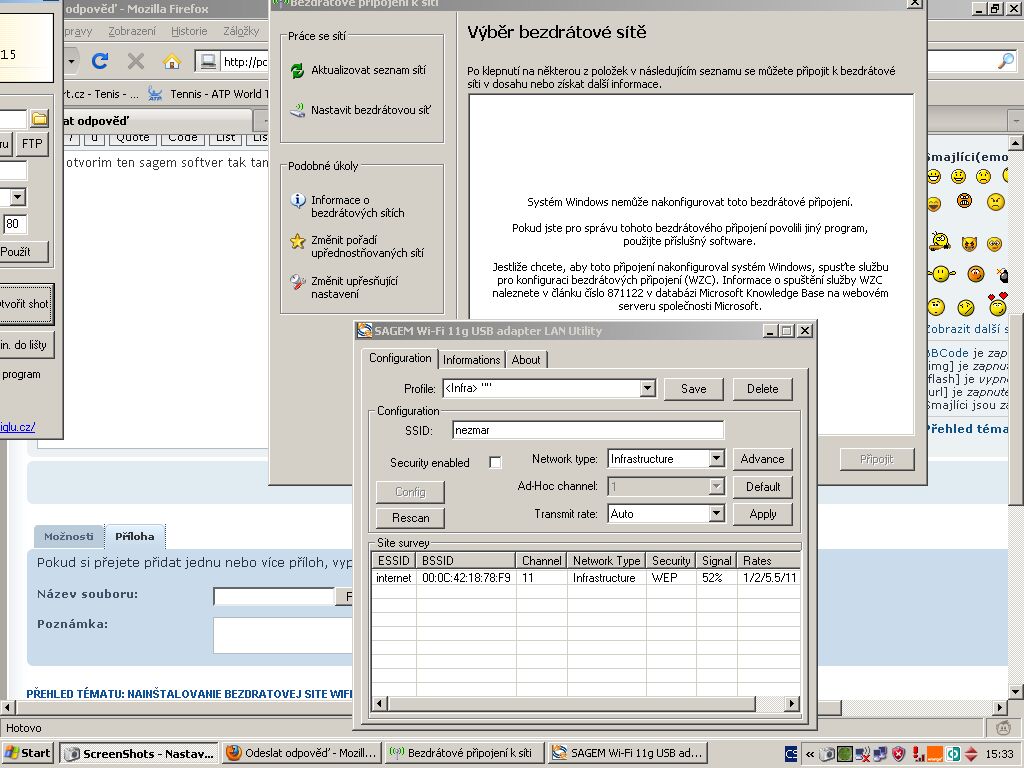Viewport: 1024px width, 768px height.
Task: Click the set up wireless network icon
Action: click(x=297, y=110)
